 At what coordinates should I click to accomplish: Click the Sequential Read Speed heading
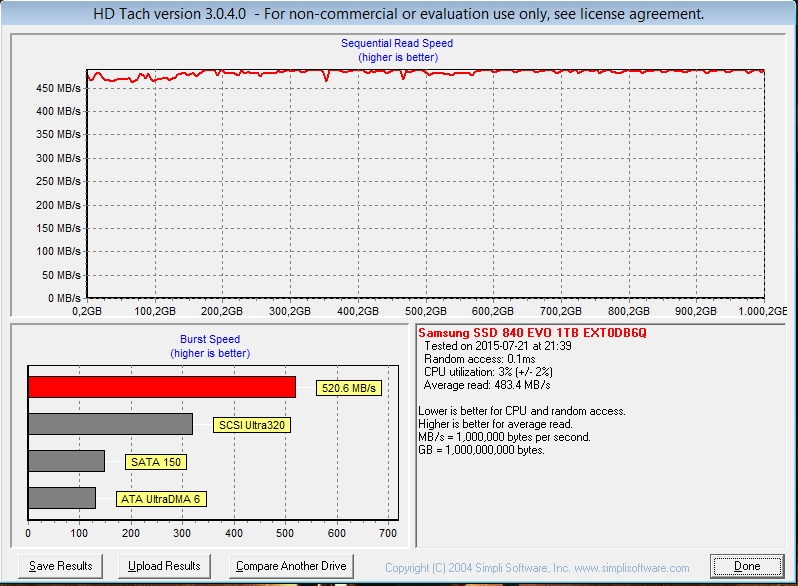[x=397, y=43]
